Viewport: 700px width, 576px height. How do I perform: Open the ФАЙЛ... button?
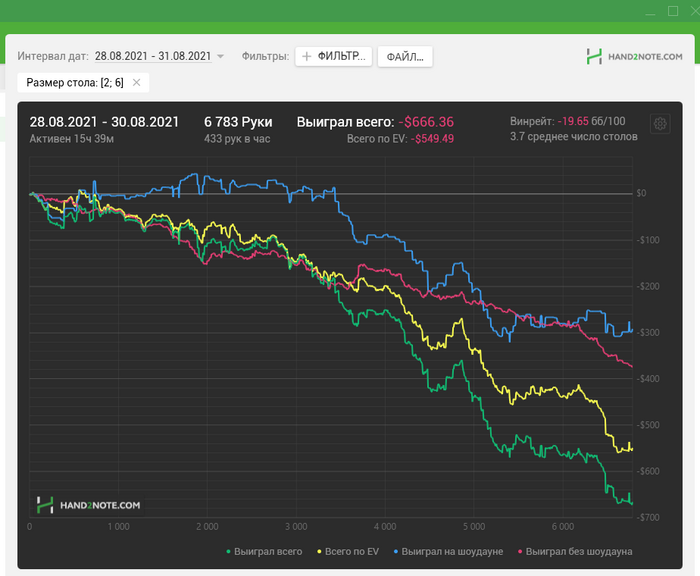point(405,57)
